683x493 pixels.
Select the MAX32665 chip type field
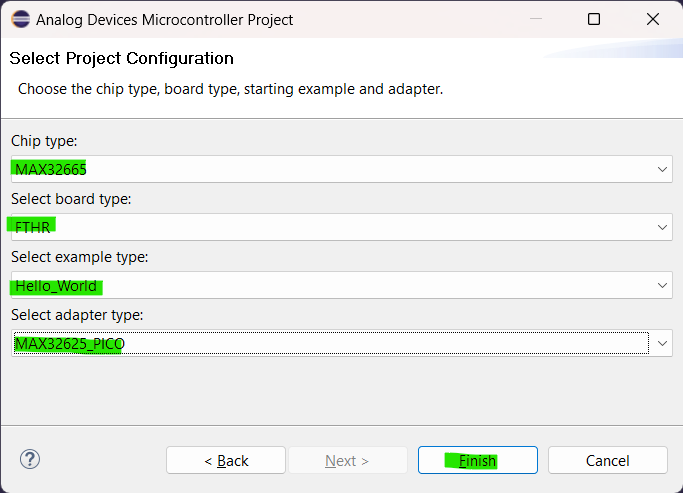click(x=342, y=169)
